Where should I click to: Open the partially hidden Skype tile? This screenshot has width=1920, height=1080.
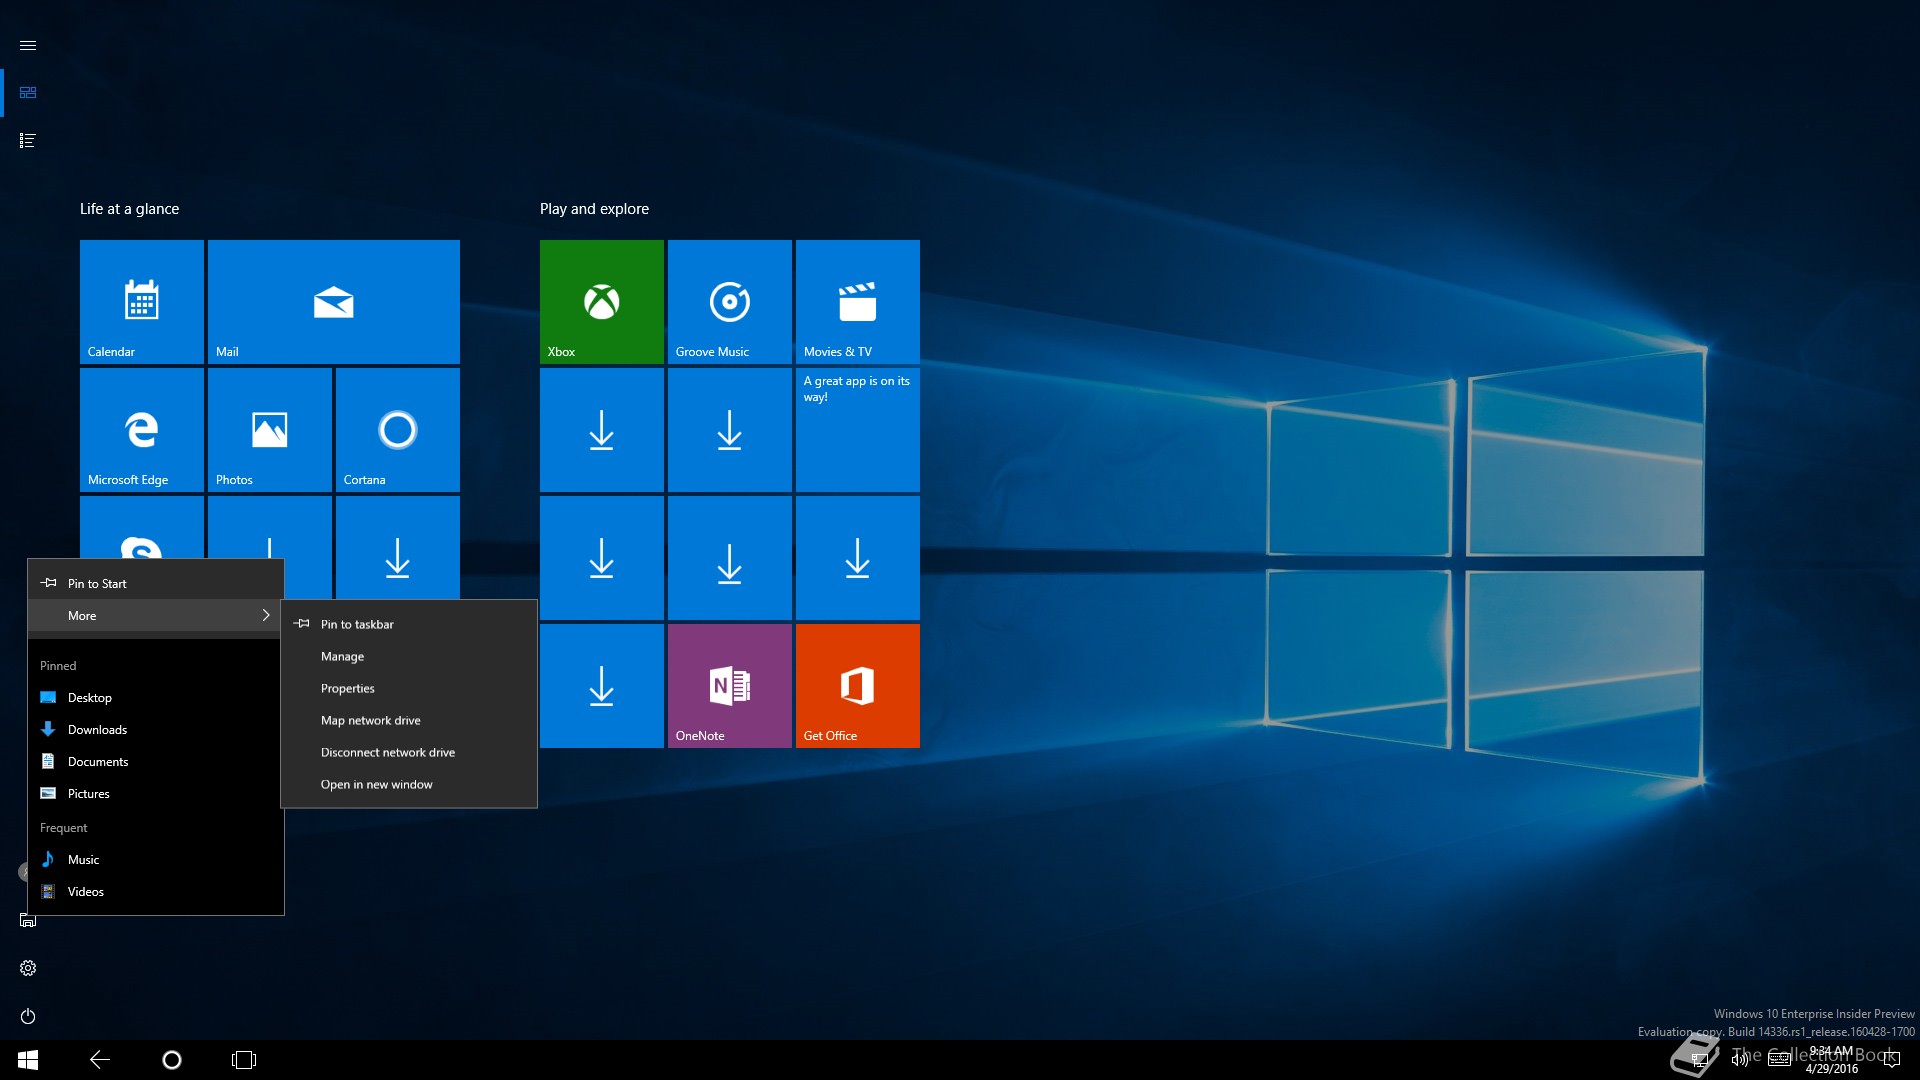(x=142, y=527)
